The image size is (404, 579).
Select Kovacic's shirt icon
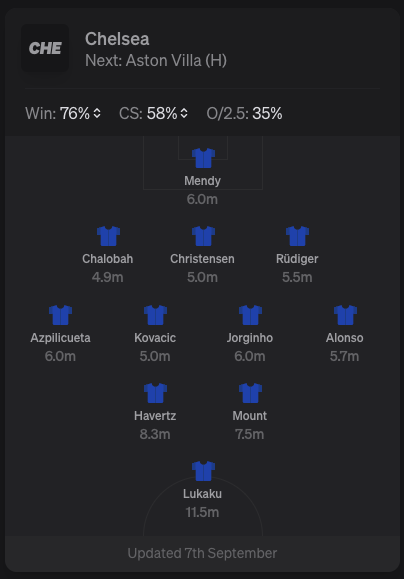[155, 315]
